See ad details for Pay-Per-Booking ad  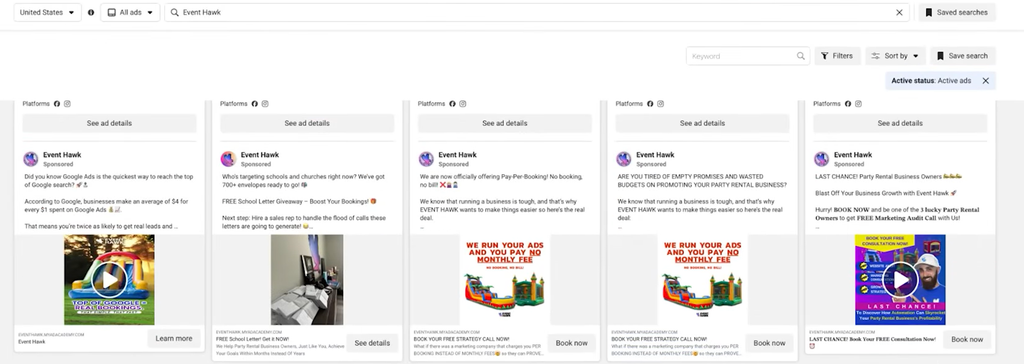coord(505,123)
